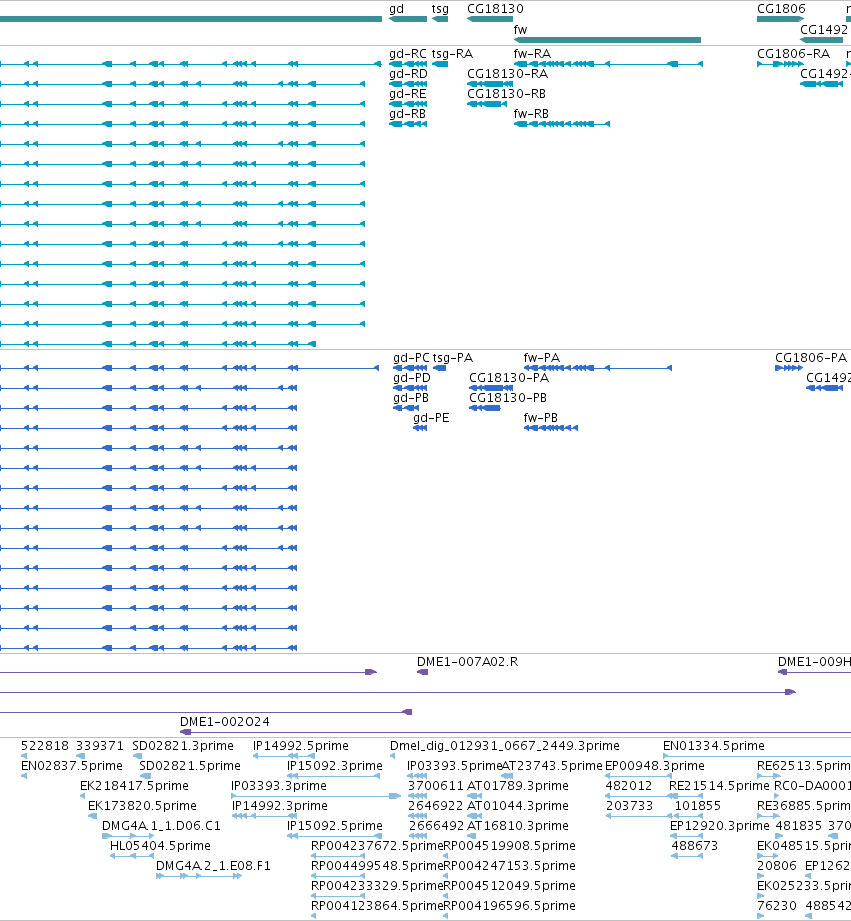
Task: Click EST EK218417.5prime
Action: tap(134, 786)
